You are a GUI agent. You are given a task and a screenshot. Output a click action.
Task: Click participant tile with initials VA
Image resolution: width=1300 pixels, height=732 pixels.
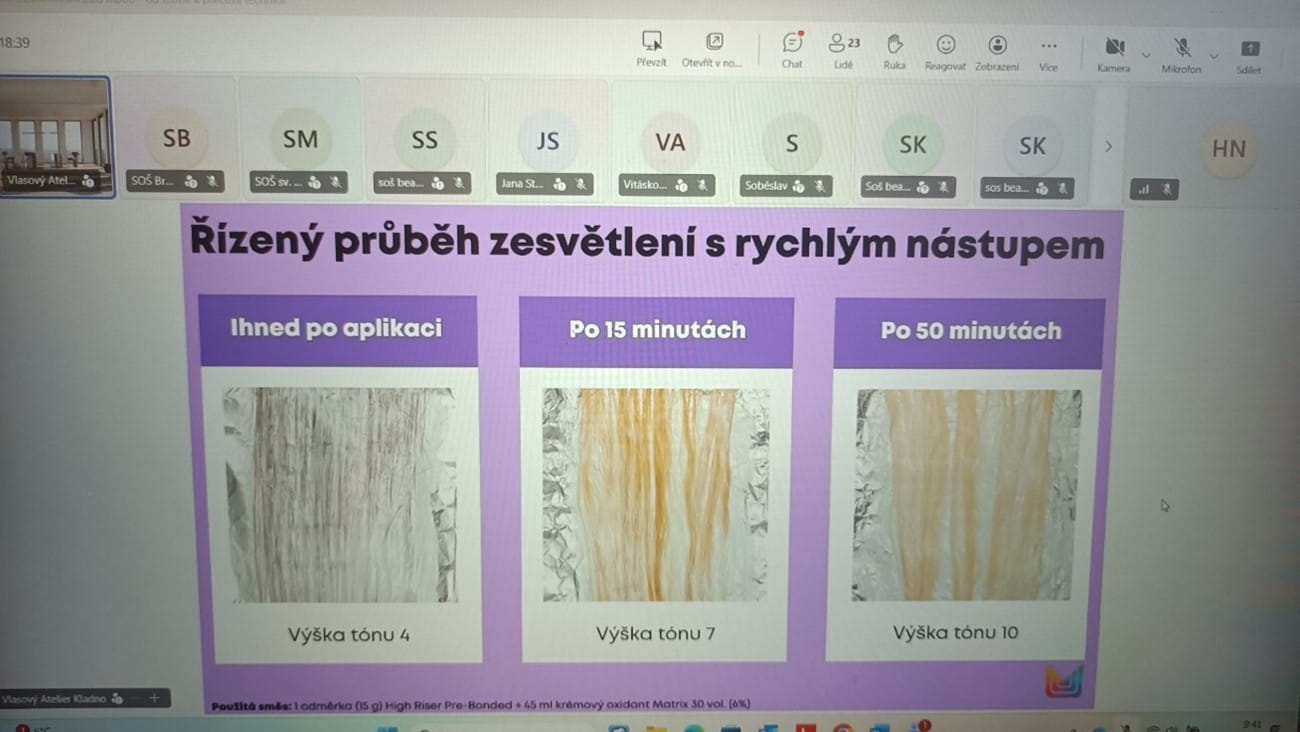click(670, 142)
